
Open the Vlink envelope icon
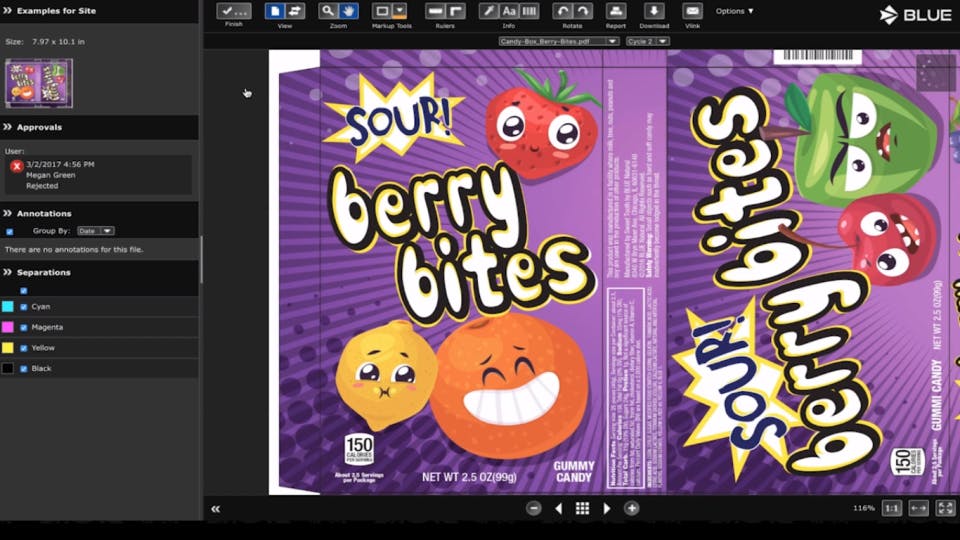[x=692, y=11]
